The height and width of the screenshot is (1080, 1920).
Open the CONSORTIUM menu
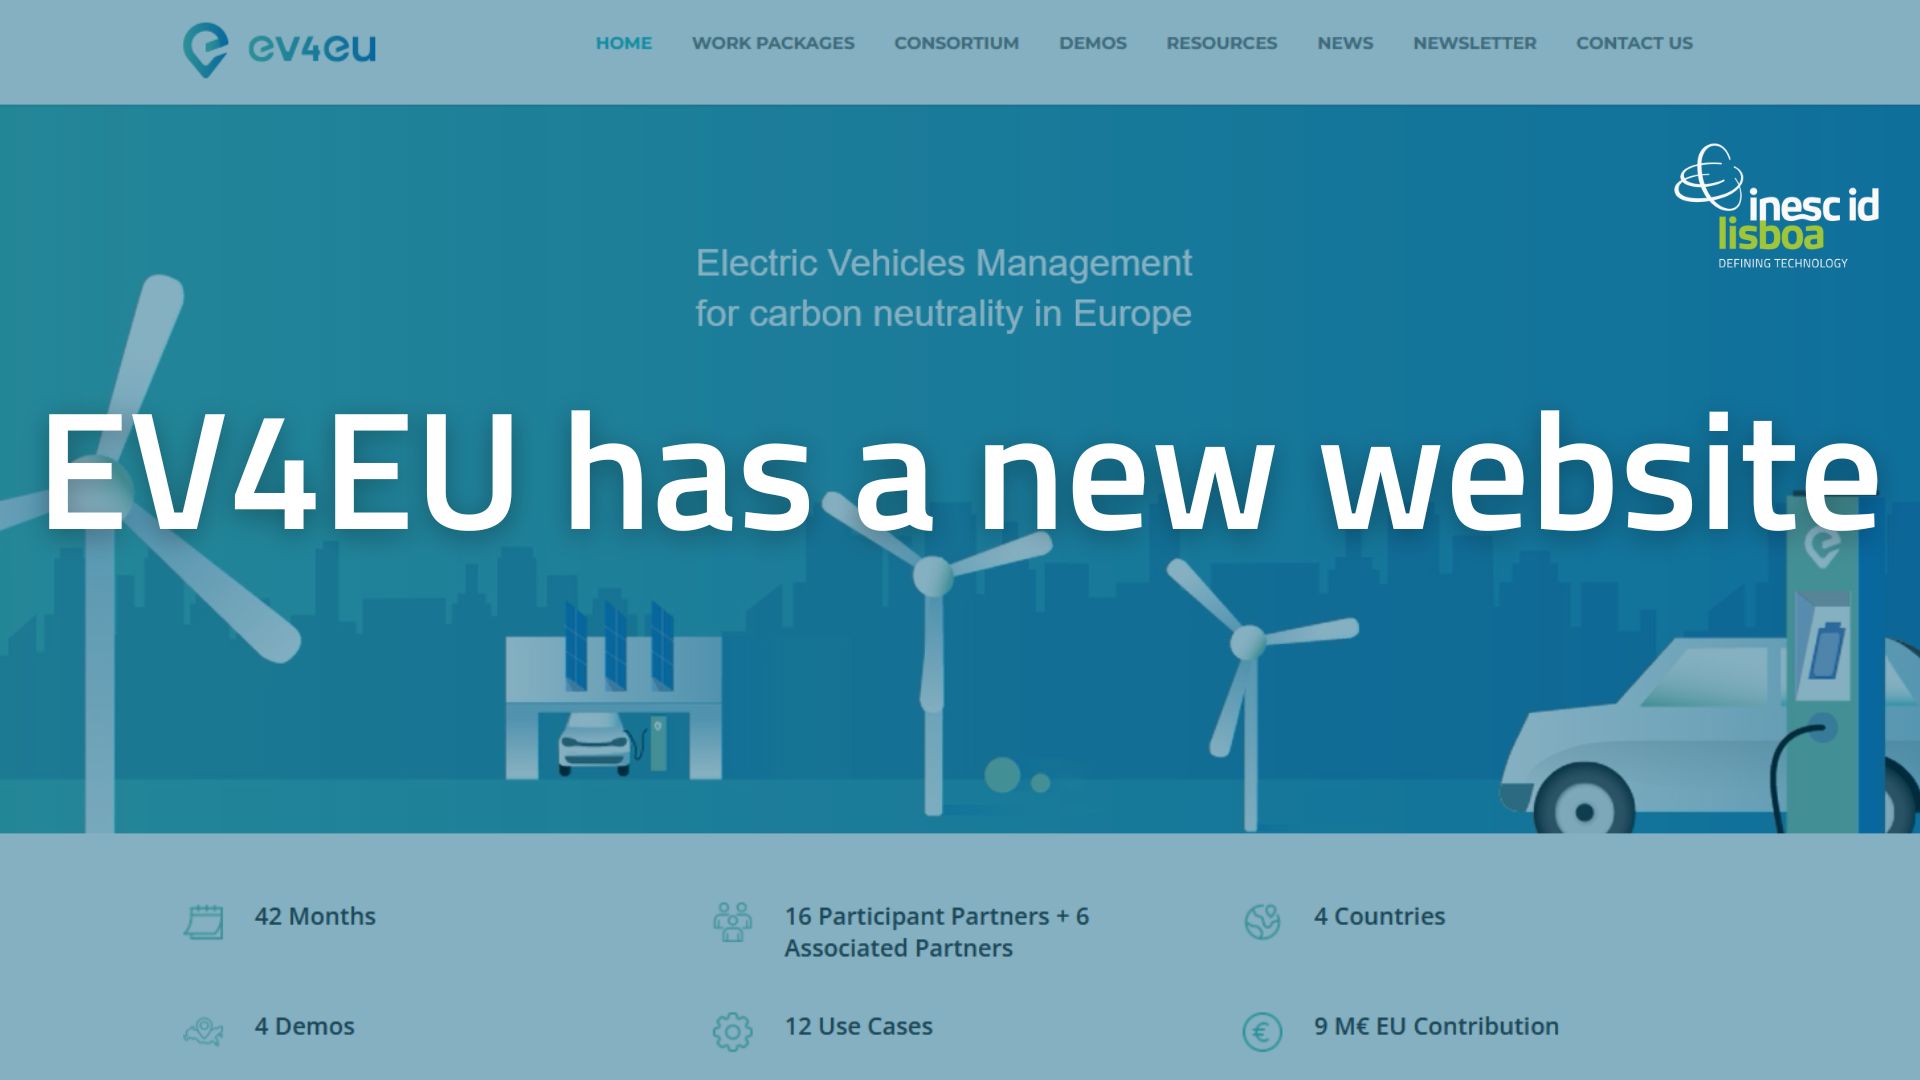(956, 43)
